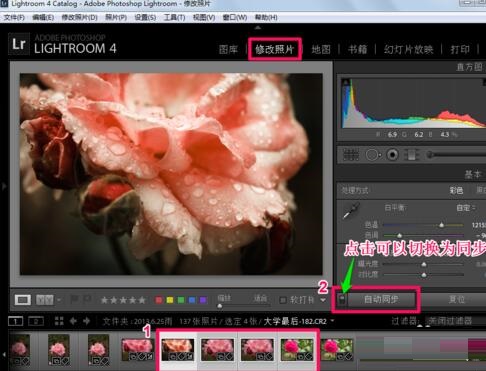Toggle the auto sync switch
This screenshot has width=486, height=371.
click(342, 299)
